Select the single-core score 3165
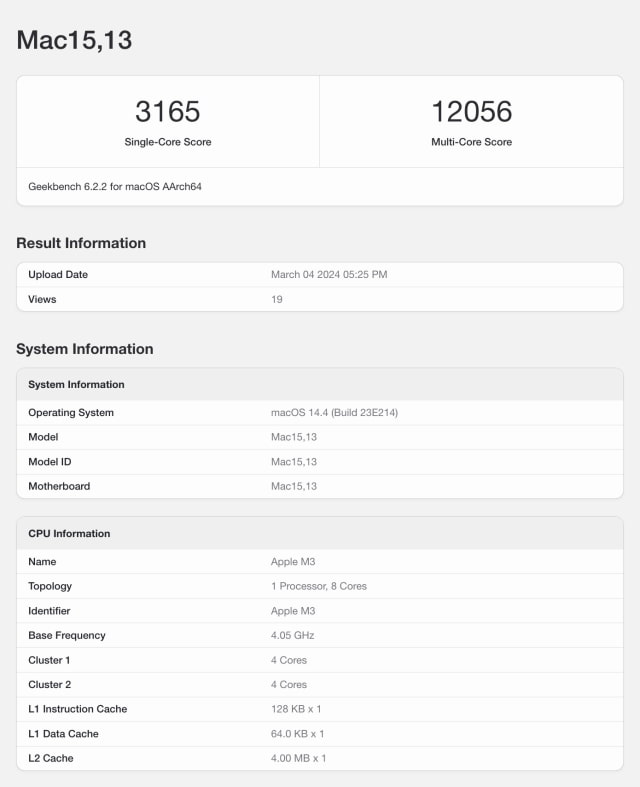Screen dimensions: 640x787 tap(168, 111)
